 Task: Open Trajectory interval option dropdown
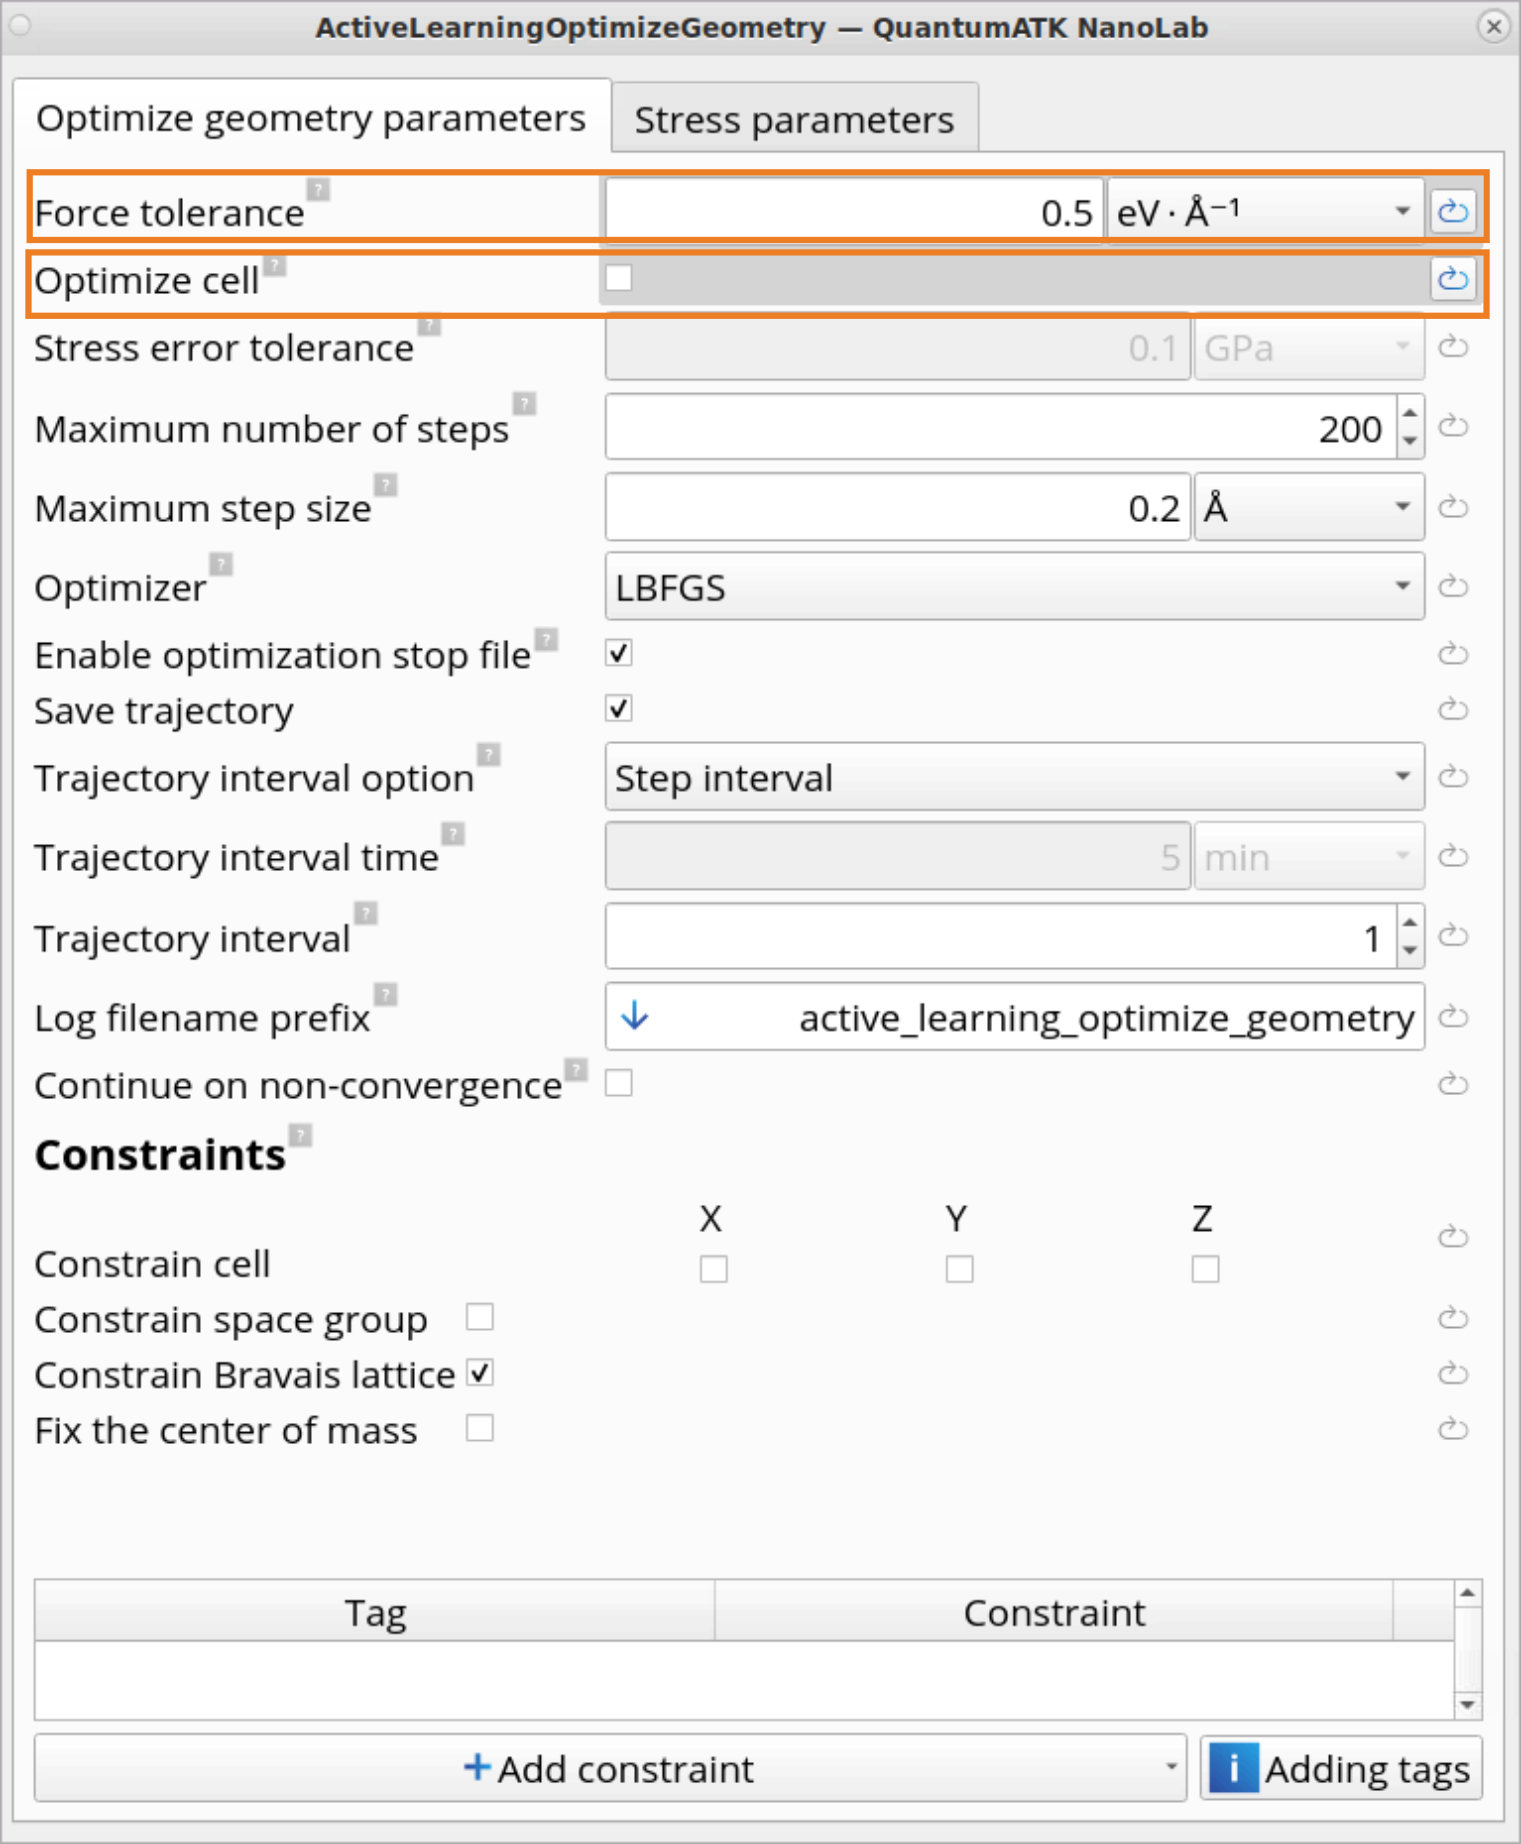click(1015, 777)
